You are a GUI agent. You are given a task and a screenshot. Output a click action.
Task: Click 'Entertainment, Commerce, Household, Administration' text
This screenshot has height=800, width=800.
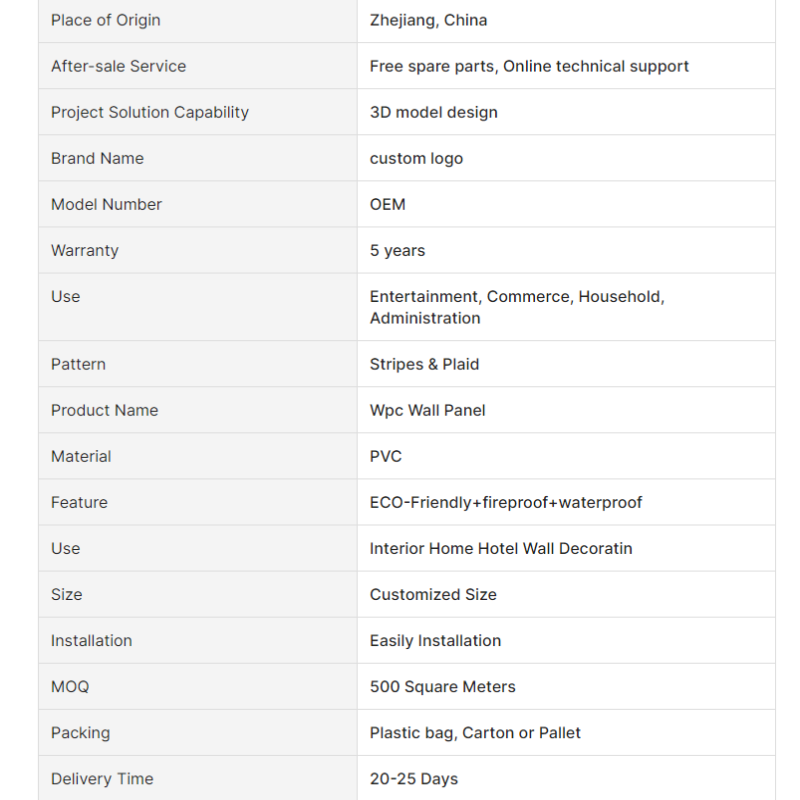(x=517, y=307)
